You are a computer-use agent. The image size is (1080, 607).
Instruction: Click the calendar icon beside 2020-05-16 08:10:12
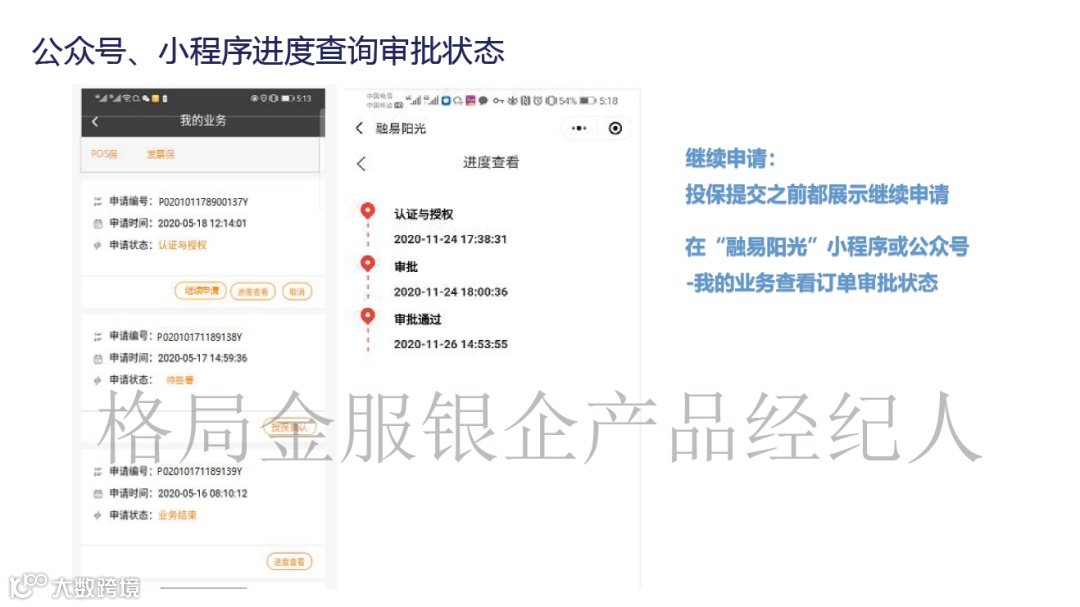point(97,493)
